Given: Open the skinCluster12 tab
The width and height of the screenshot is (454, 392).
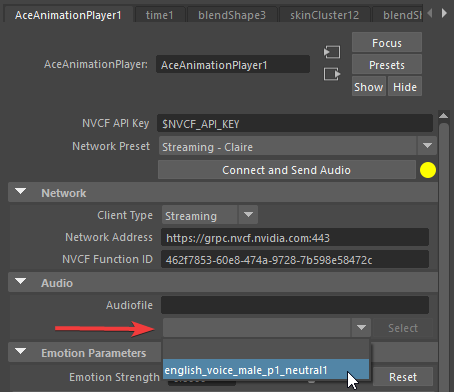Looking at the screenshot, I should click(325, 15).
